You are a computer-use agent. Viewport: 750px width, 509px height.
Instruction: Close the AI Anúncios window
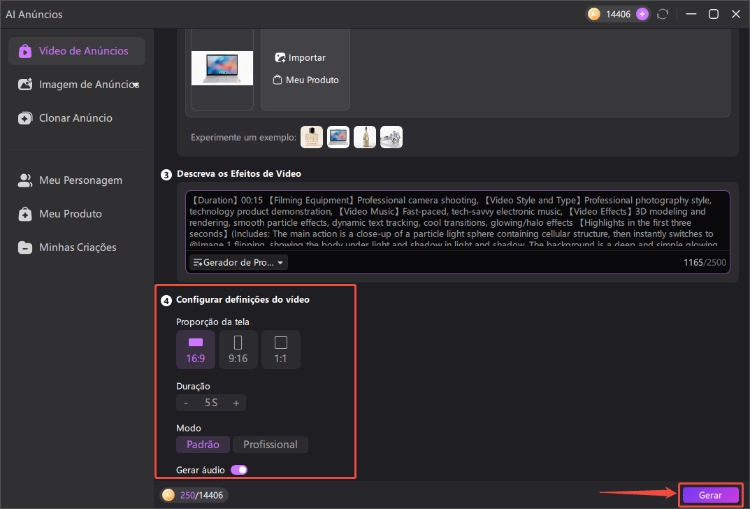[736, 14]
